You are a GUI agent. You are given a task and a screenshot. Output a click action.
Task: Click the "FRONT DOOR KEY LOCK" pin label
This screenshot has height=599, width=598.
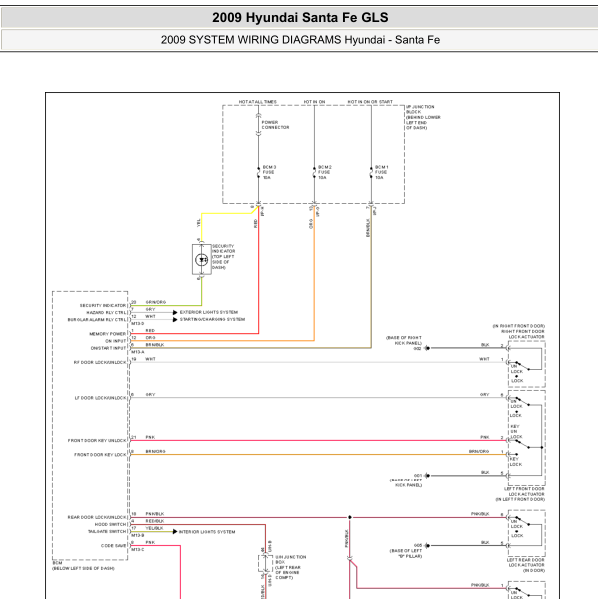coord(100,455)
